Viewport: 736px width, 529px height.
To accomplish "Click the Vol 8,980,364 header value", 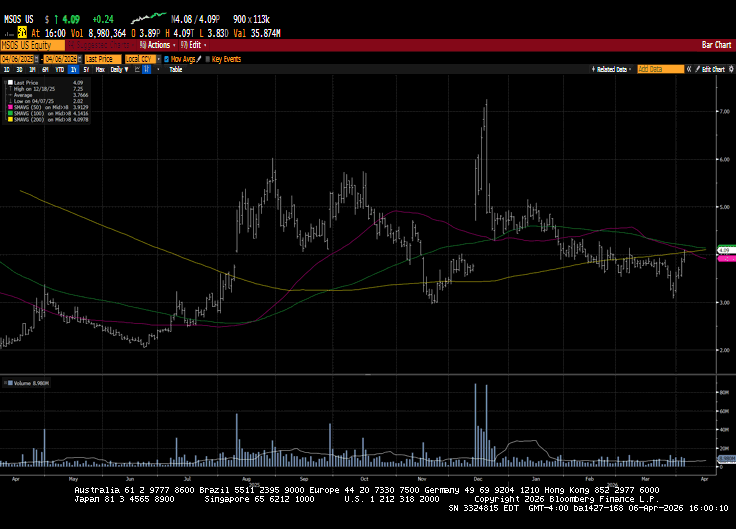I will point(98,33).
